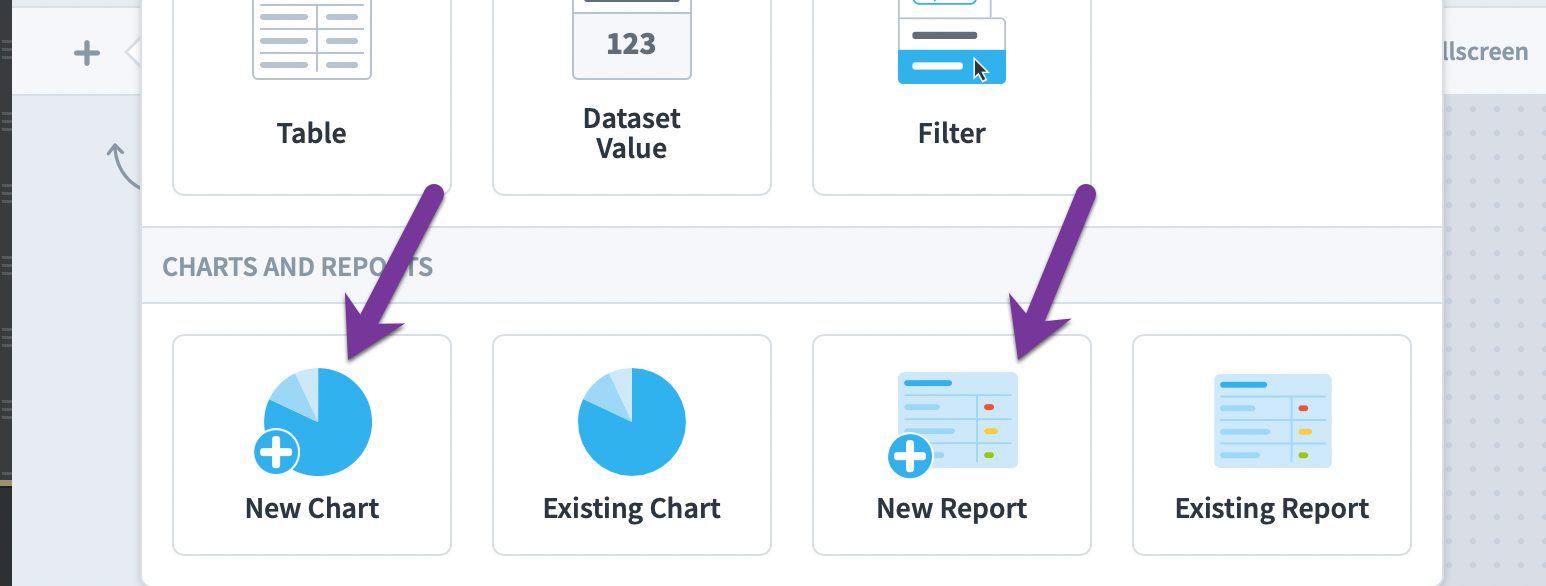Viewport: 1546px width, 586px height.
Task: Click the plus badge on New Chart
Action: pyautogui.click(x=276, y=452)
